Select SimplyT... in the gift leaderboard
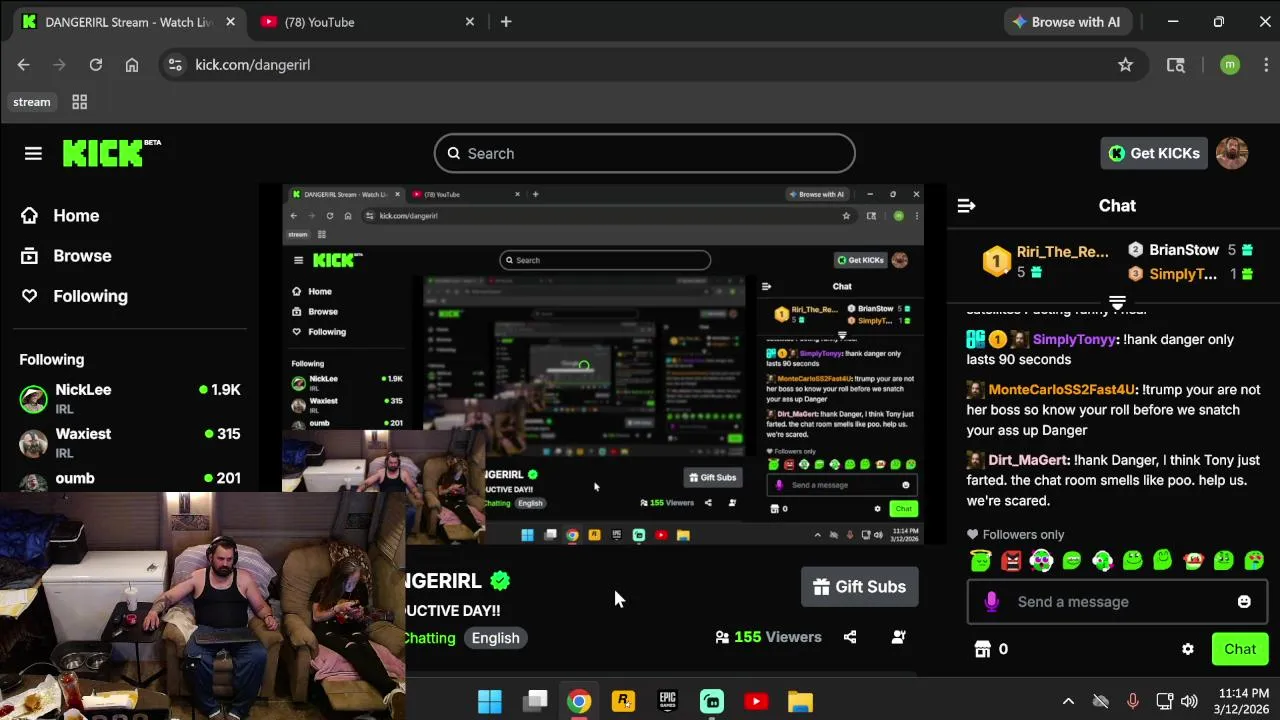 (x=1190, y=274)
